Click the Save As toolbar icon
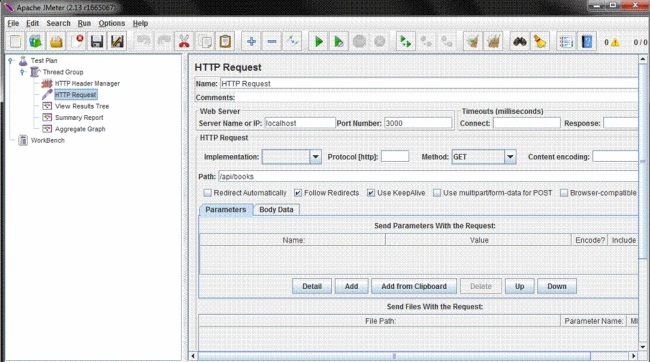The height and width of the screenshot is (362, 650). 117,41
